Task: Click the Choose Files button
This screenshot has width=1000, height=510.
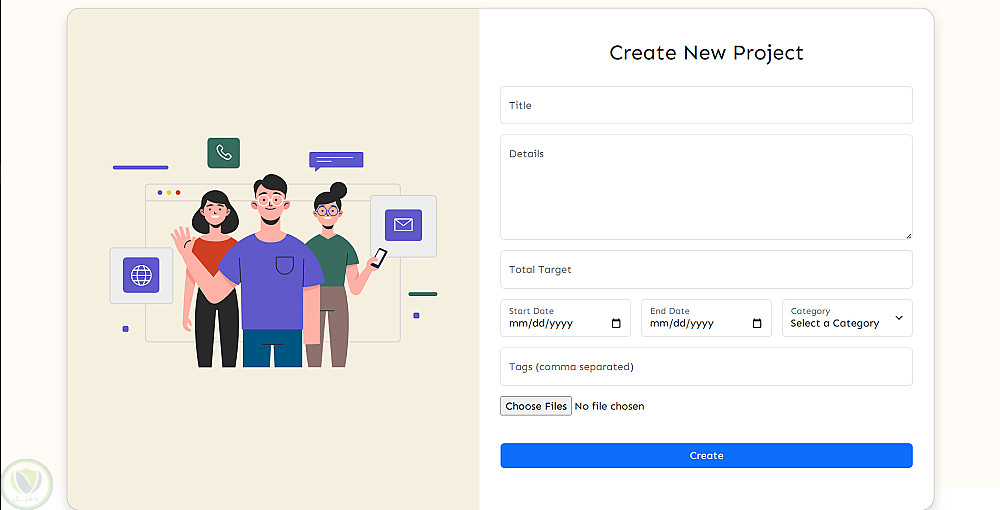Action: point(536,406)
